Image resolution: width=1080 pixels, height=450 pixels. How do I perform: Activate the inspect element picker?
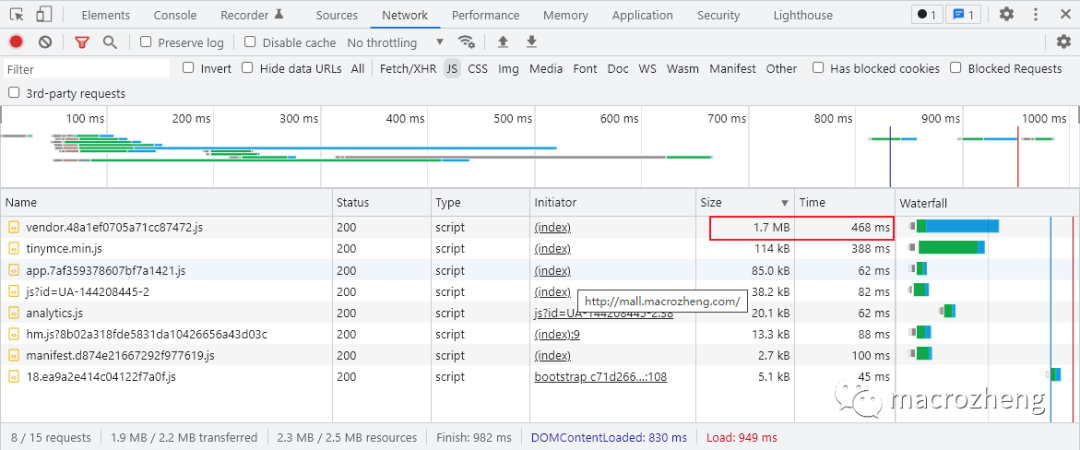pyautogui.click(x=16, y=15)
